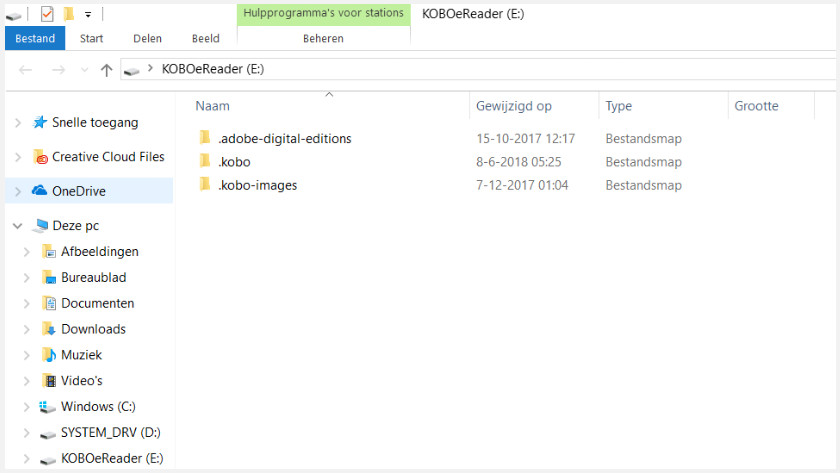Screen dimensions: 840x473
Task: Click the Muziek music folder icon
Action: tap(49, 355)
